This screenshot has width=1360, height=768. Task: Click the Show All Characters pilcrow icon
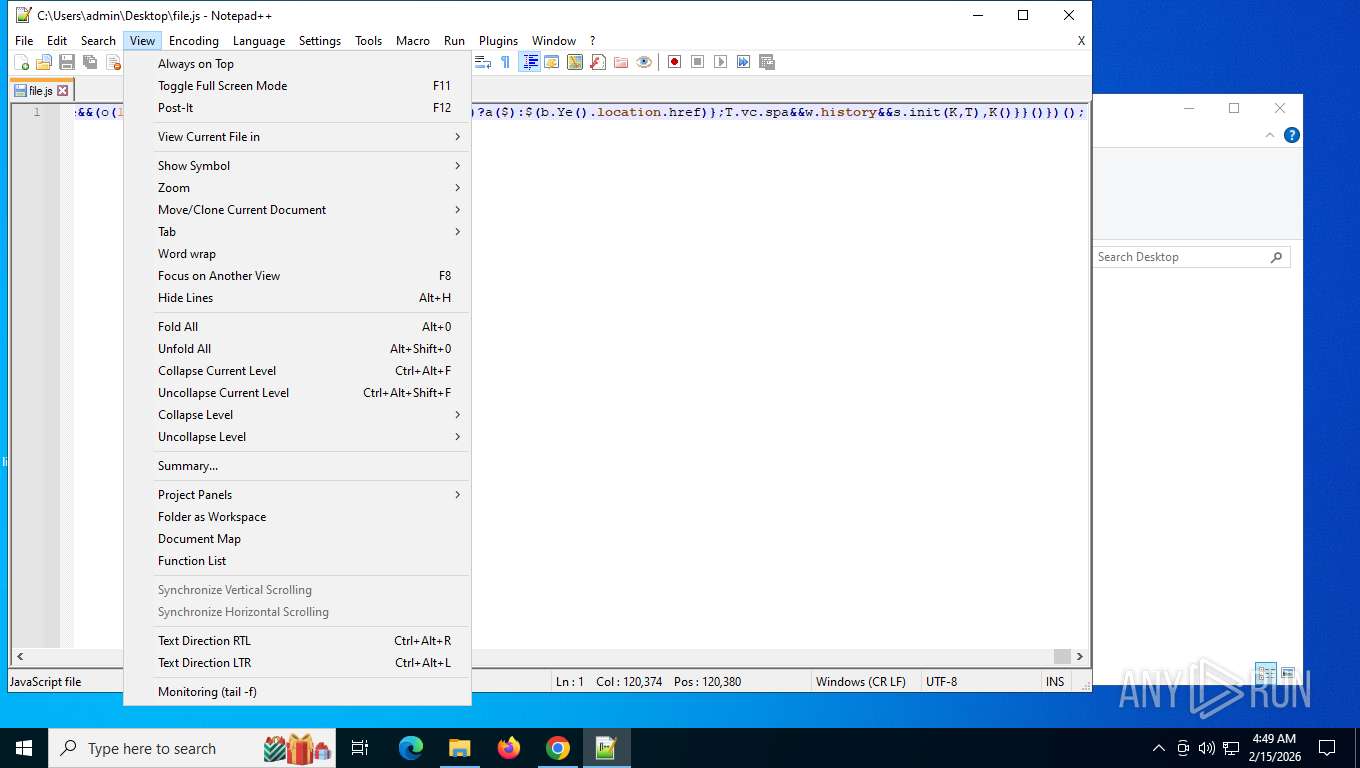tap(505, 62)
